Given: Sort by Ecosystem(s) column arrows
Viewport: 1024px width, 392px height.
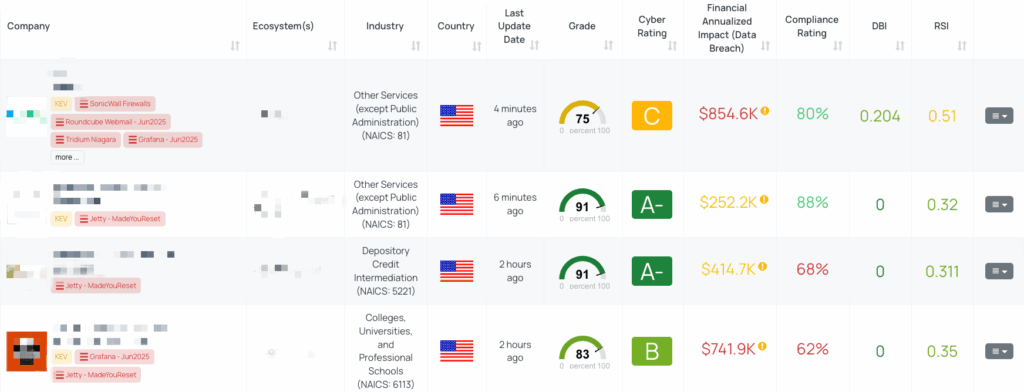Looking at the screenshot, I should coord(332,46).
